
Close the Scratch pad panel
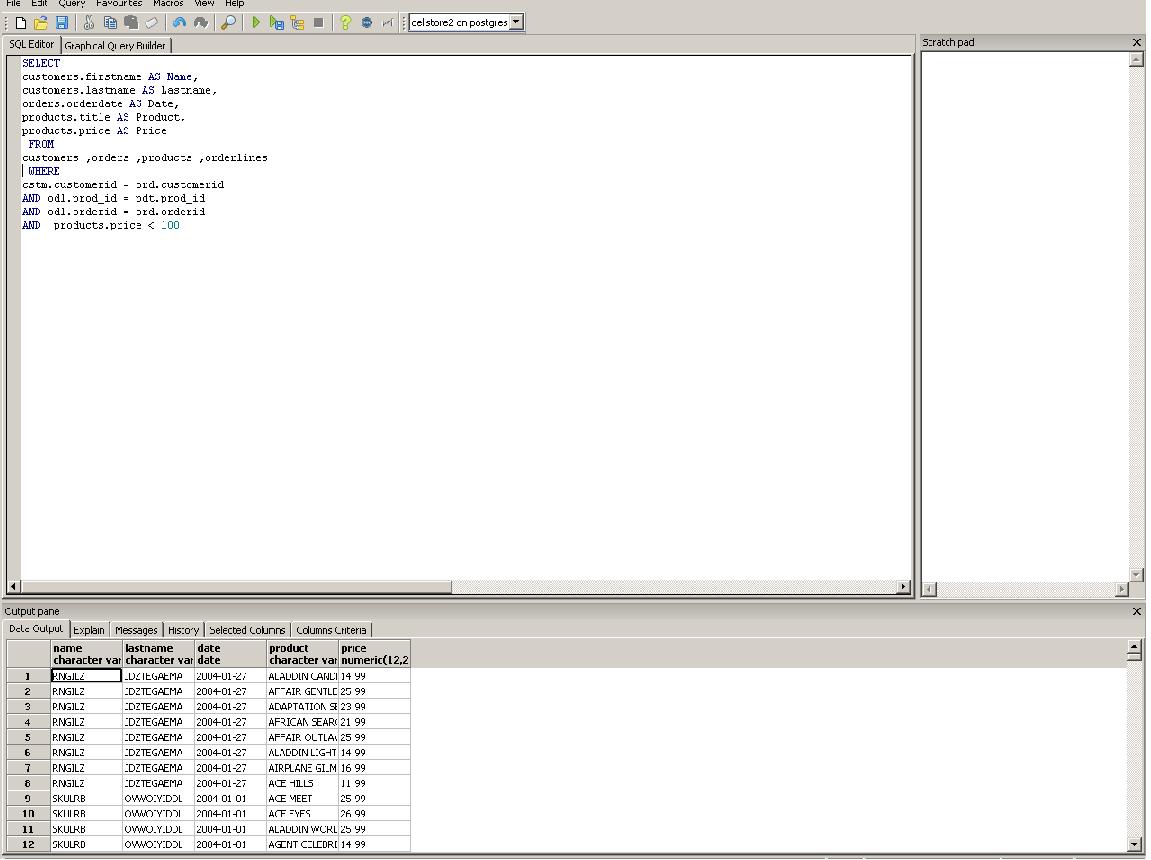click(x=1136, y=43)
